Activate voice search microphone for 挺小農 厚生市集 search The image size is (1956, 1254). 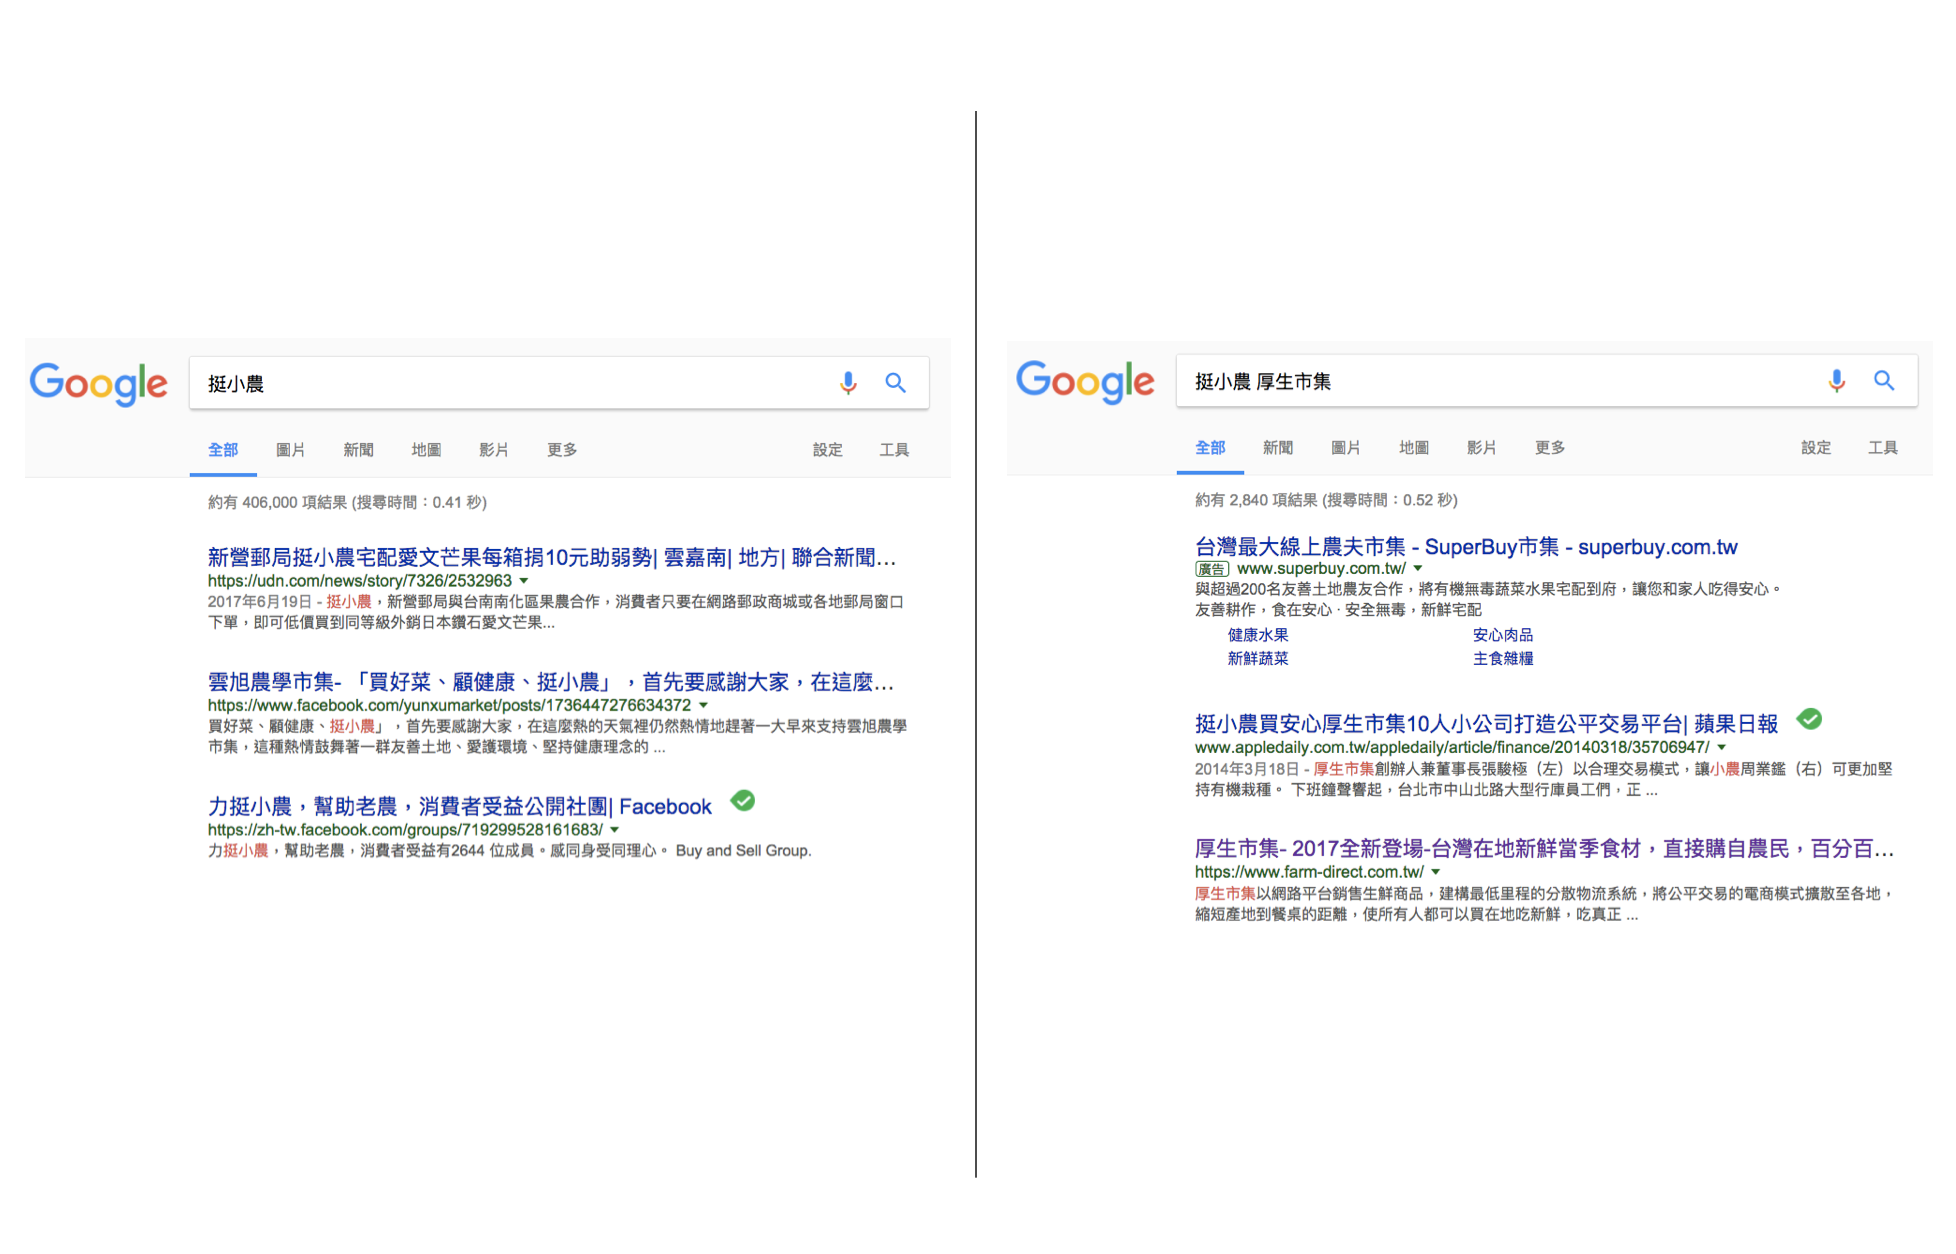1836,381
